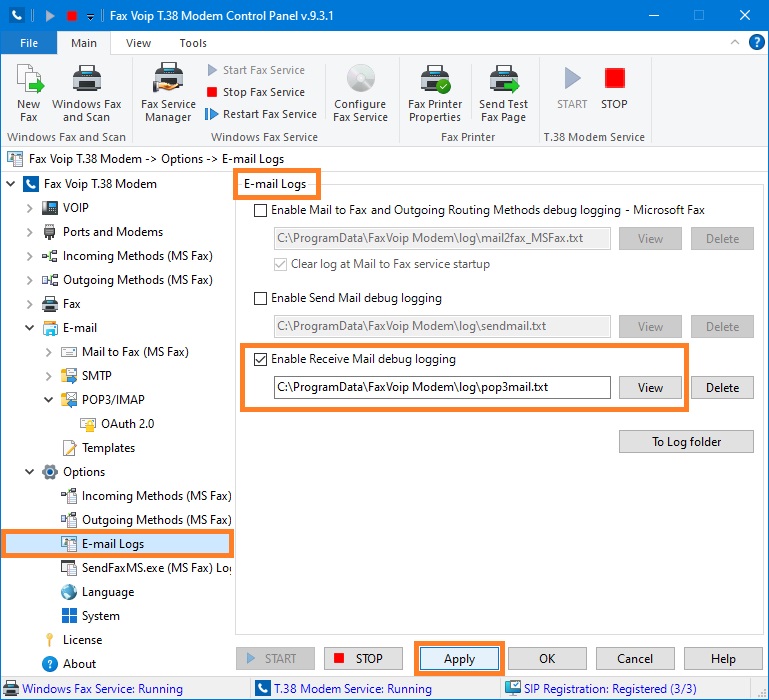Expand the Fax node arrow
The height and width of the screenshot is (700, 769).
tap(29, 304)
